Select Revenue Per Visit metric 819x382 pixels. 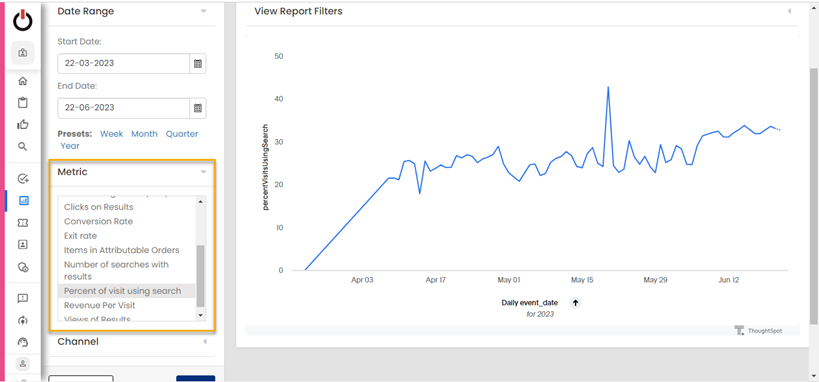point(100,305)
